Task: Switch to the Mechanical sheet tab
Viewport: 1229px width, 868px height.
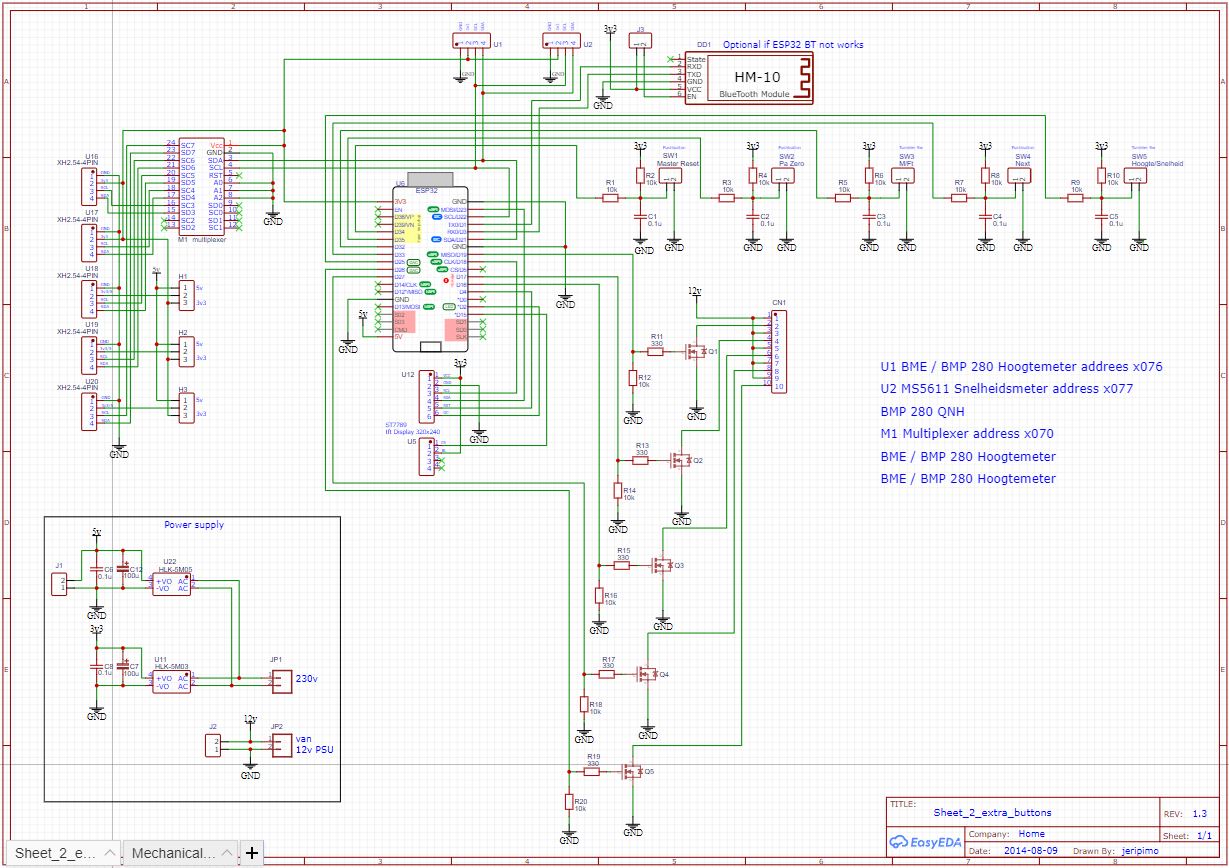Action: point(175,852)
